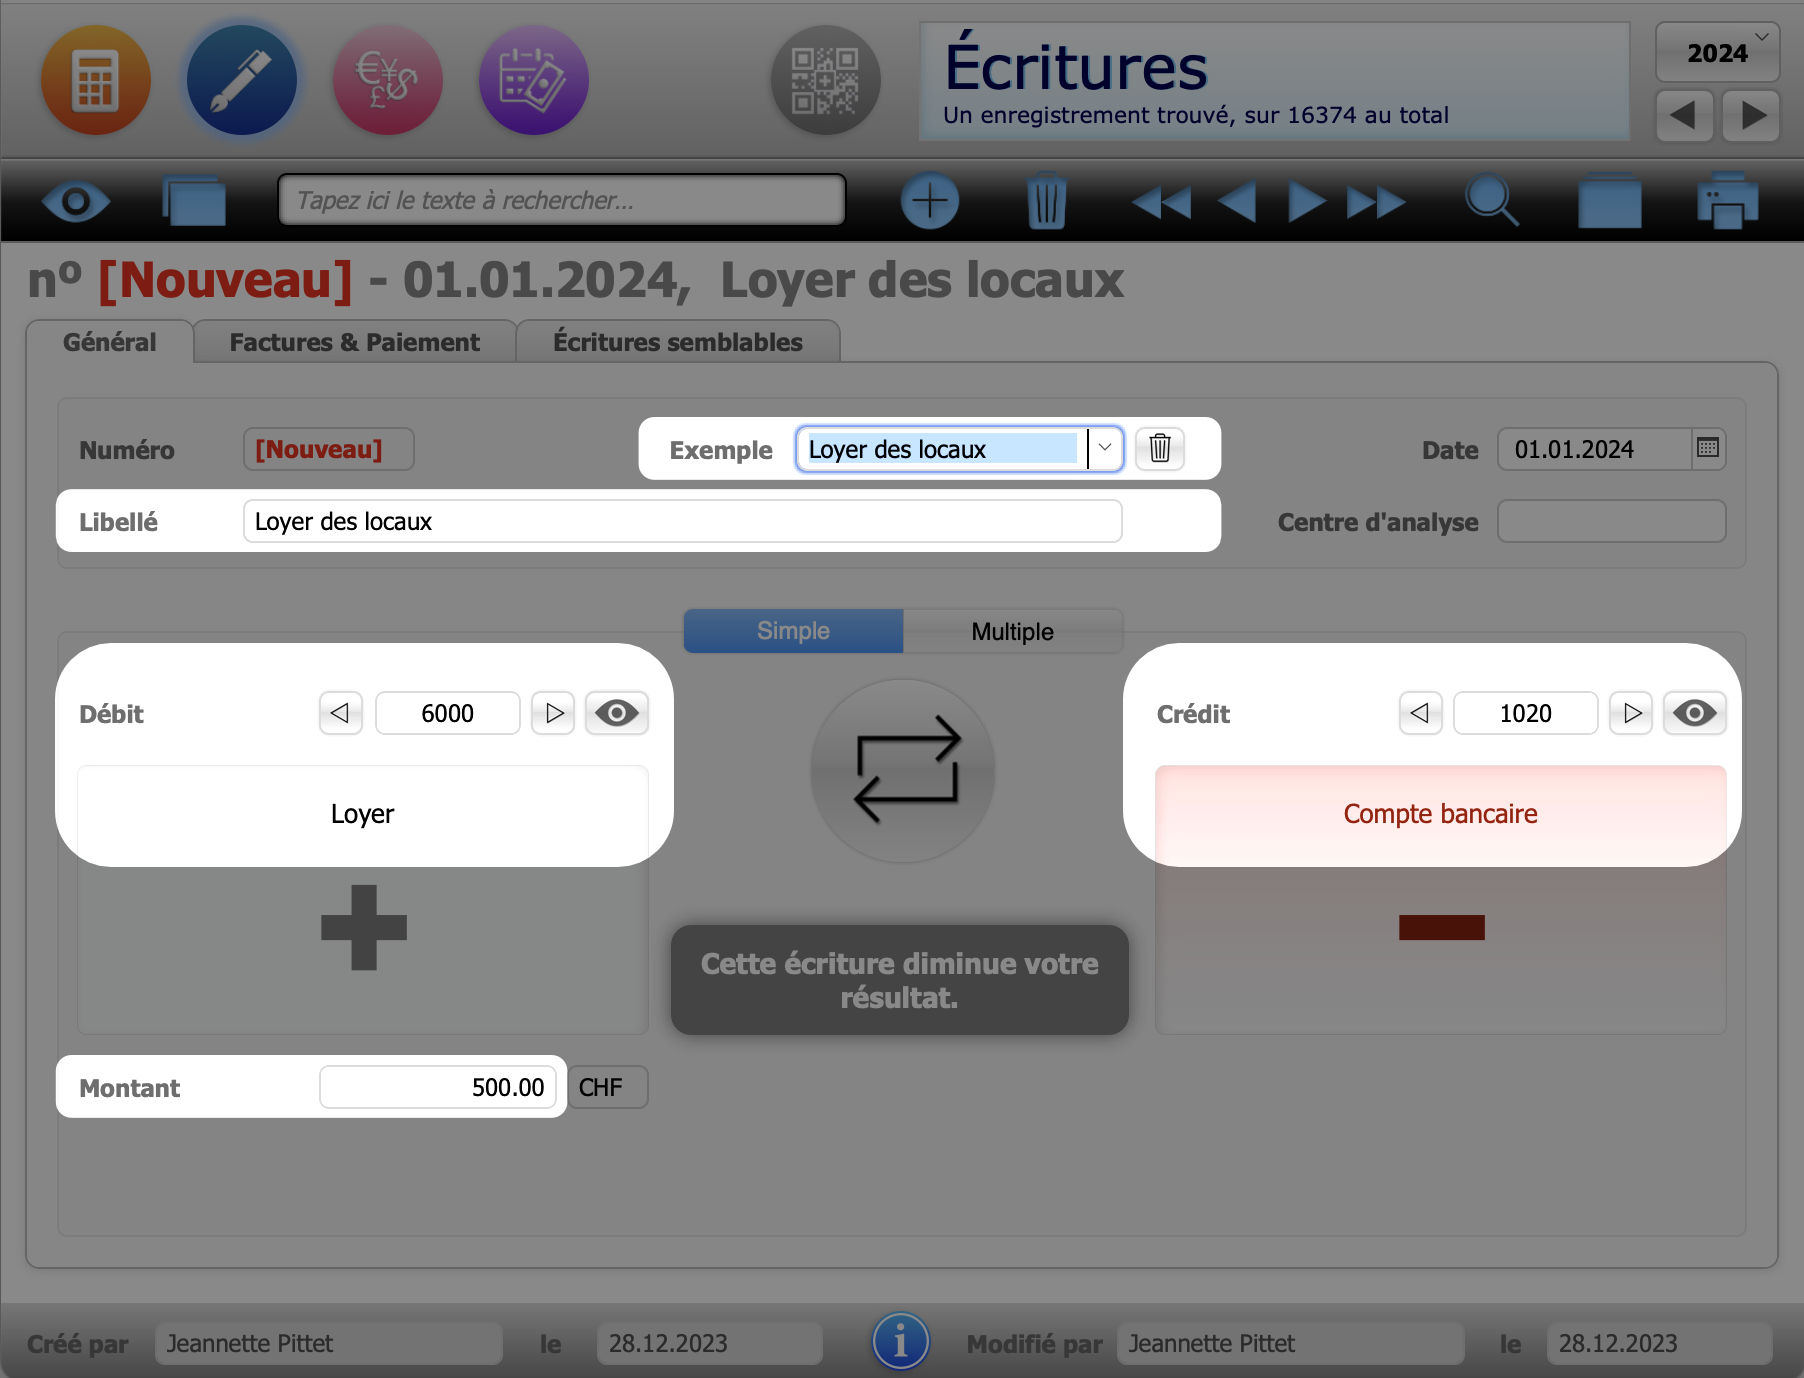
Task: Click the Modifié par field Jeannette Pittet
Action: [1291, 1343]
